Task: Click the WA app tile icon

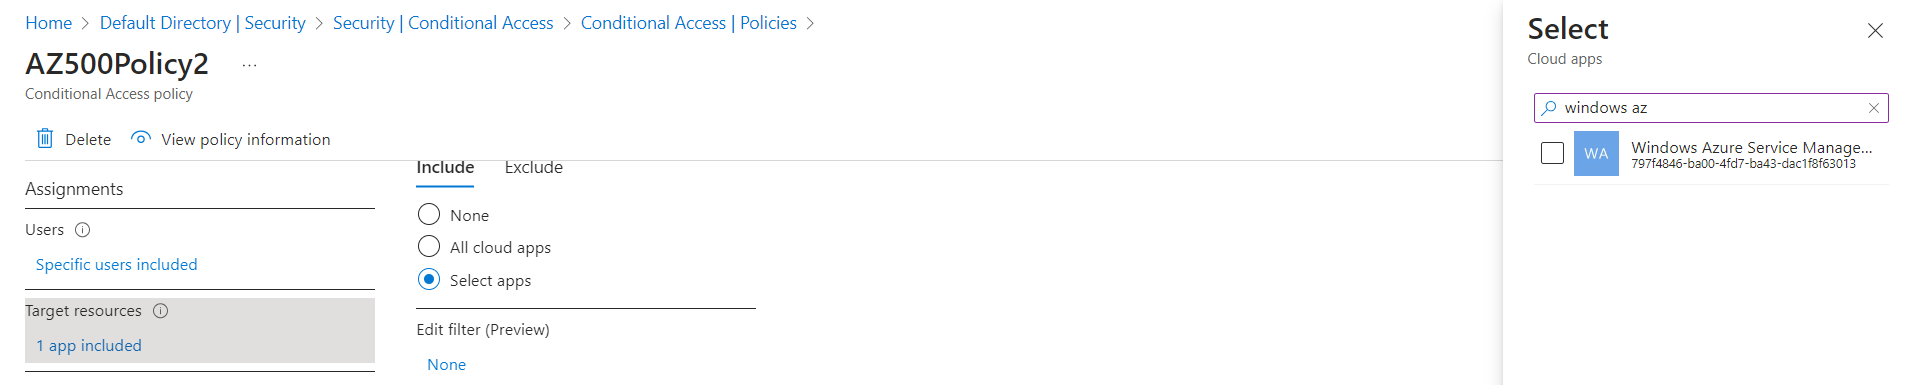Action: click(x=1596, y=154)
